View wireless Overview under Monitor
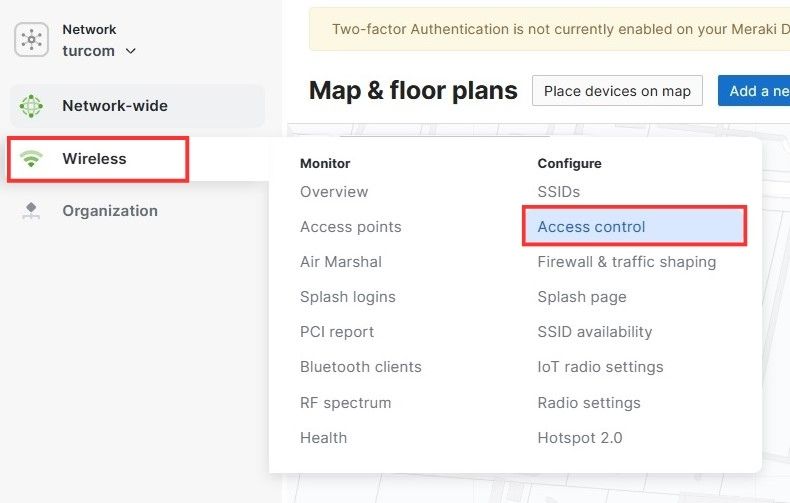This screenshot has width=790, height=503. click(334, 192)
